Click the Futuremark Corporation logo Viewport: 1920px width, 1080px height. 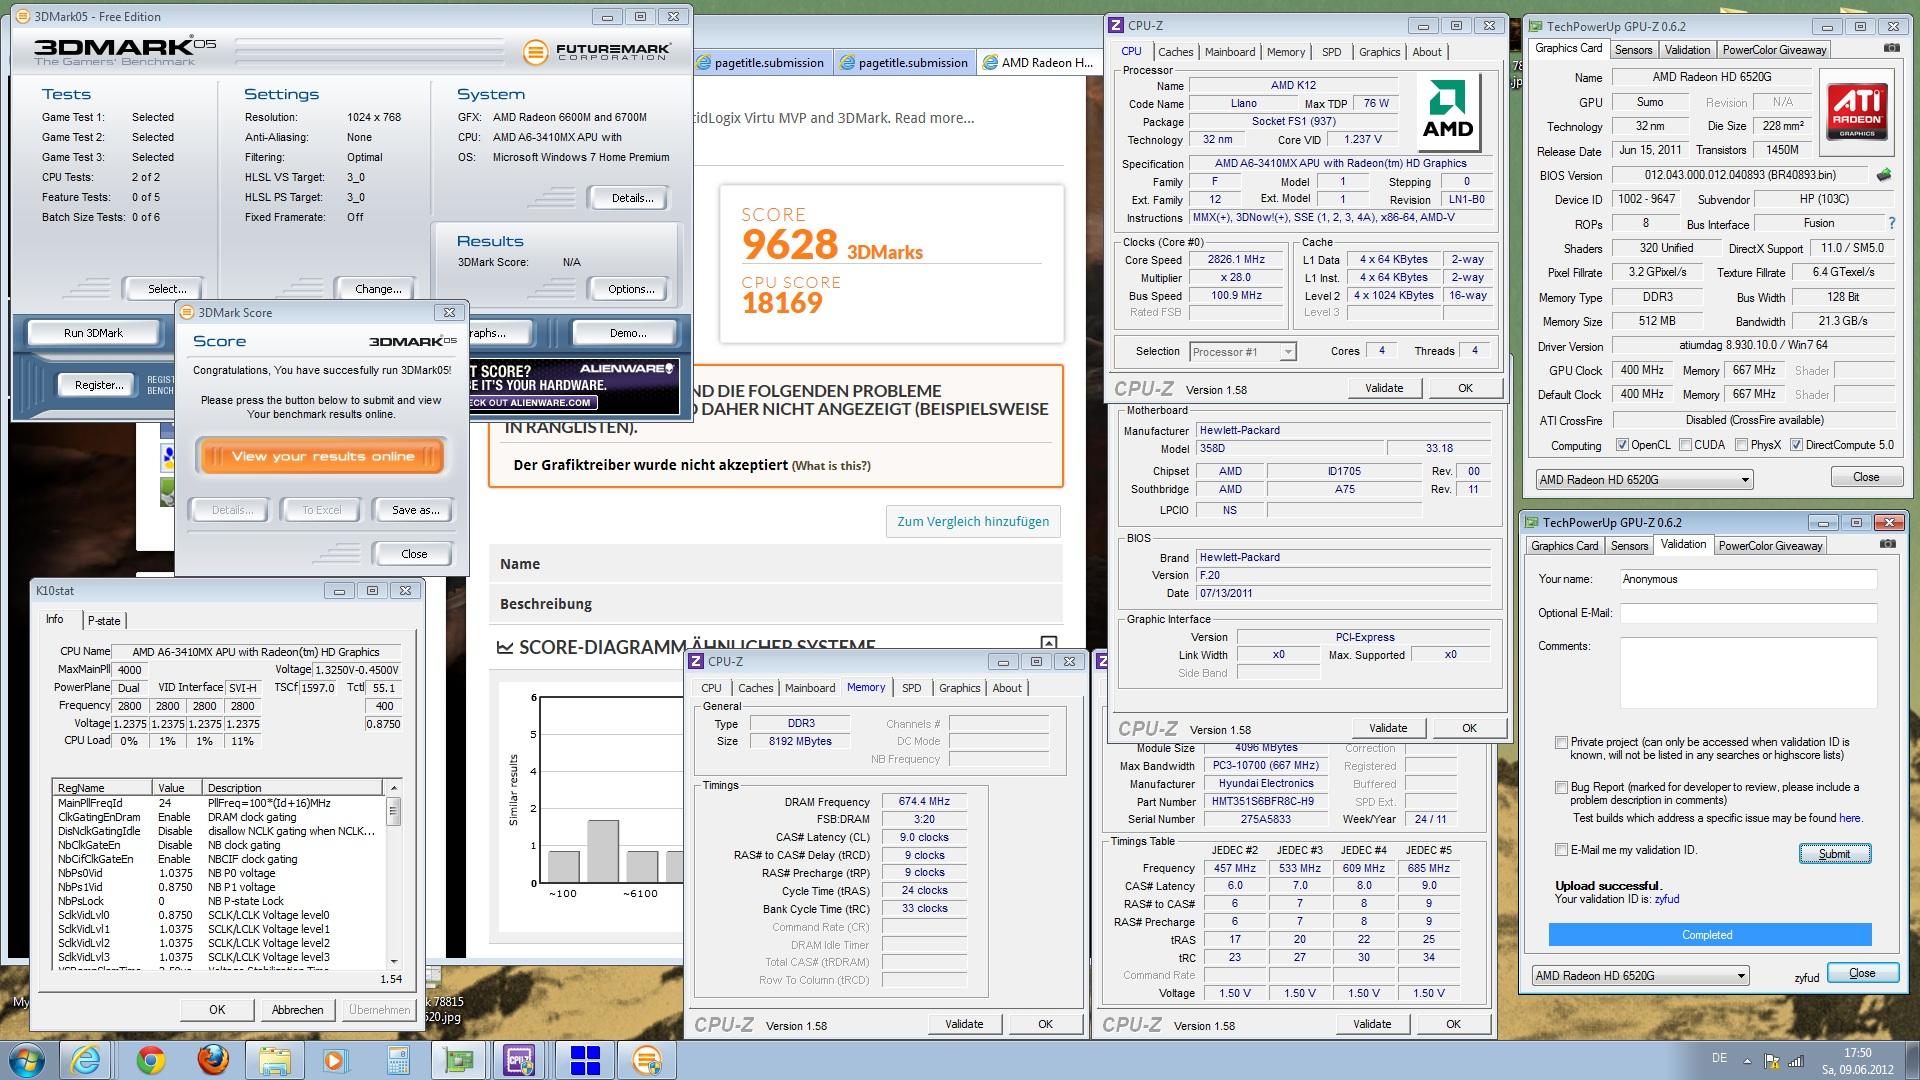597,51
